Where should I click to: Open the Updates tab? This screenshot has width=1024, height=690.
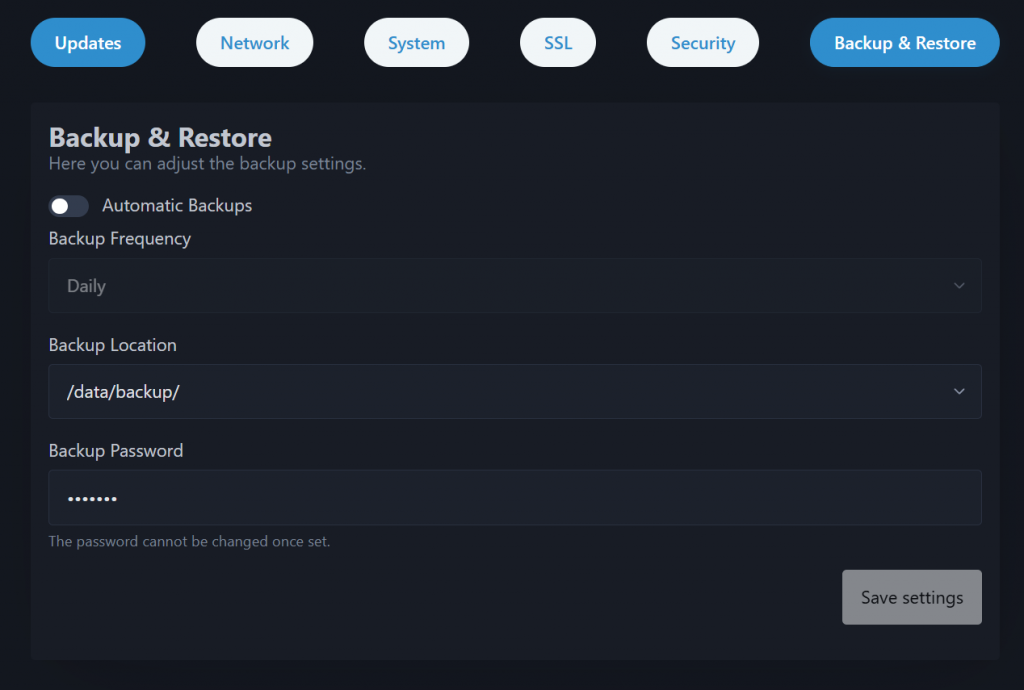(x=88, y=43)
